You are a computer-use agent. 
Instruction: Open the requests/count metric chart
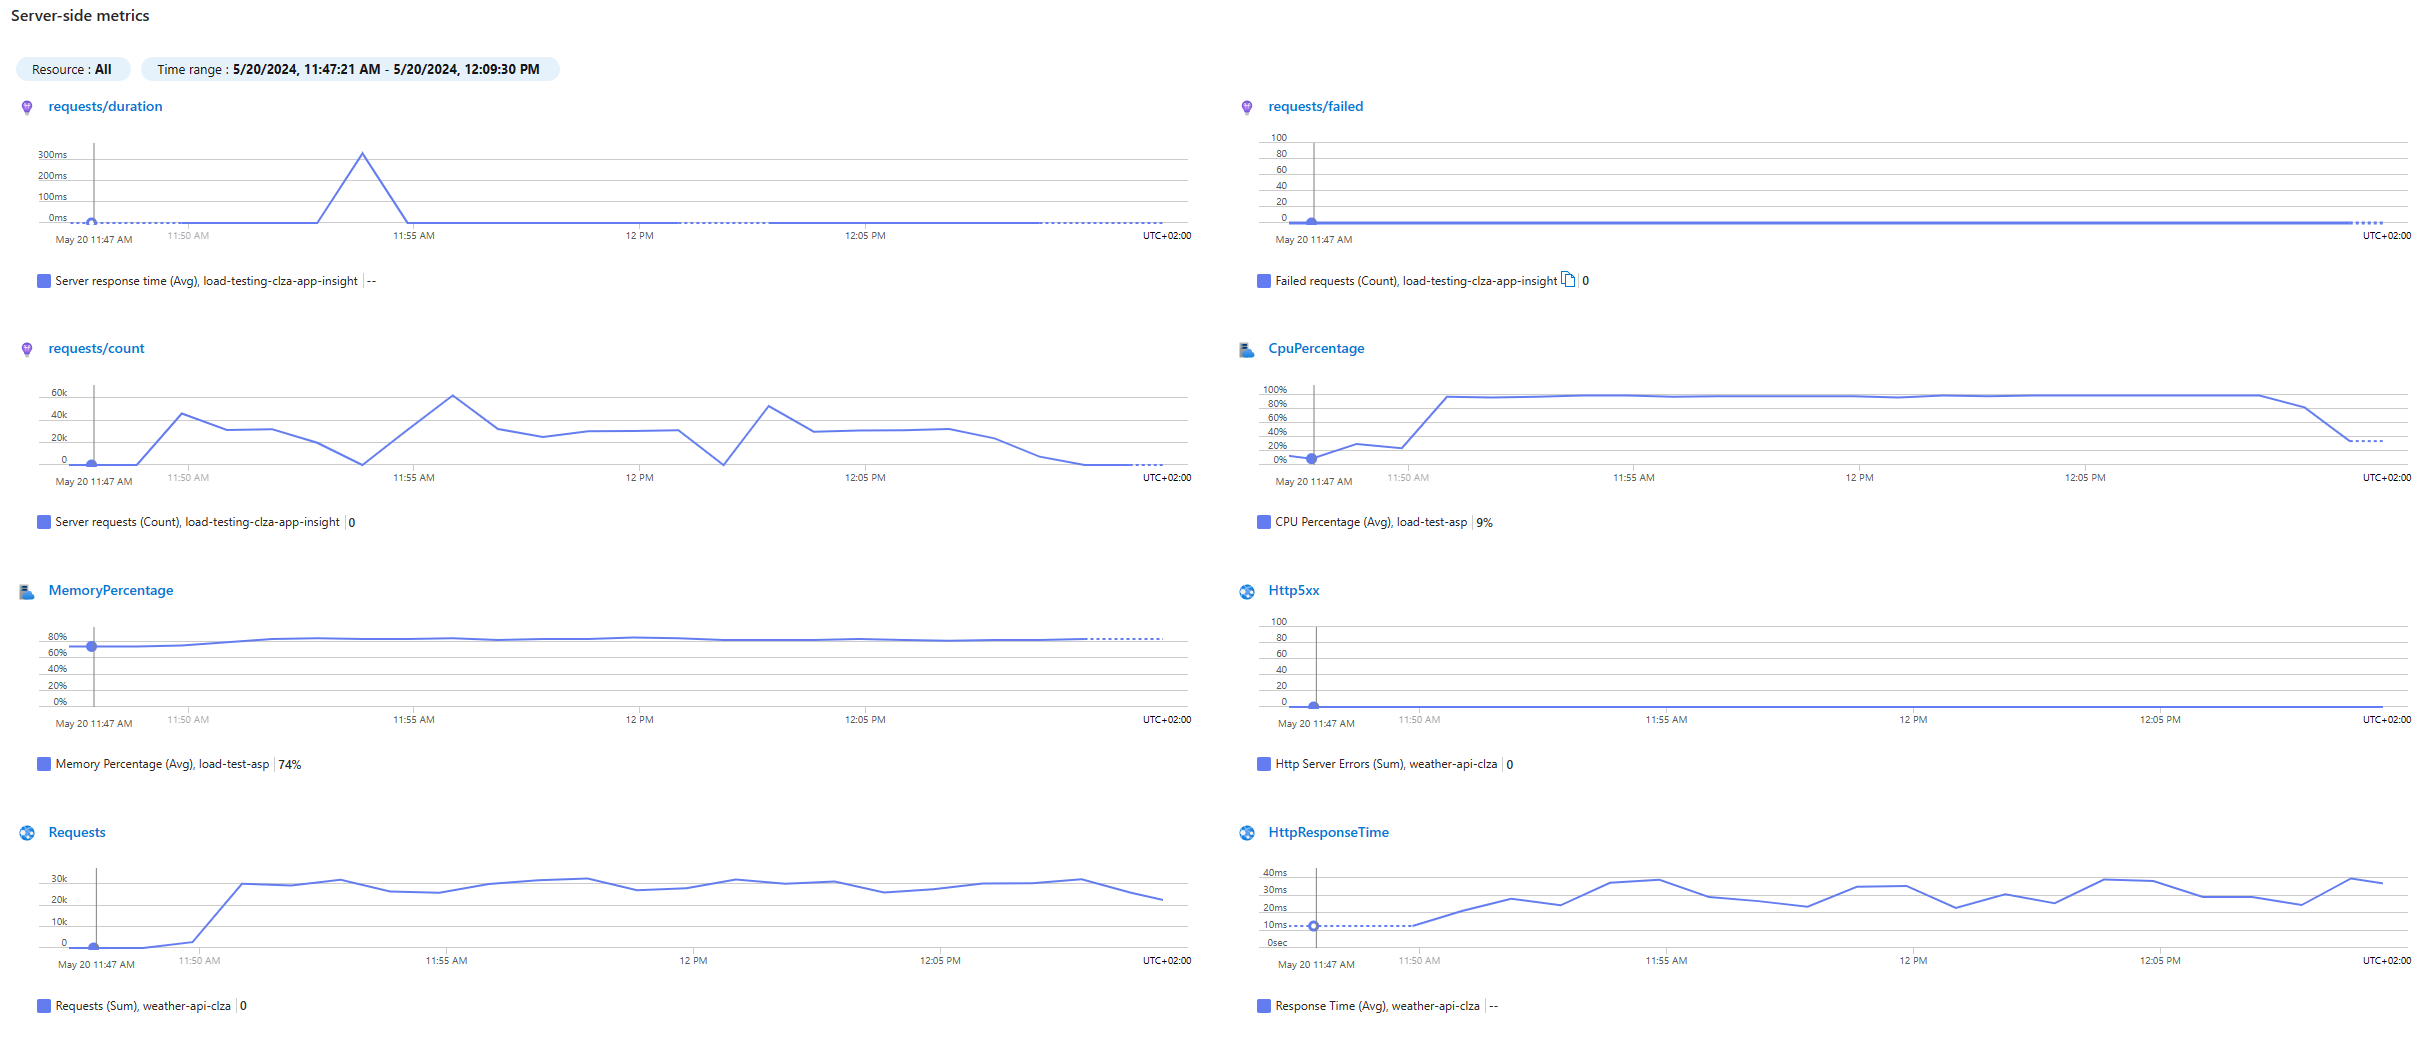[x=96, y=348]
